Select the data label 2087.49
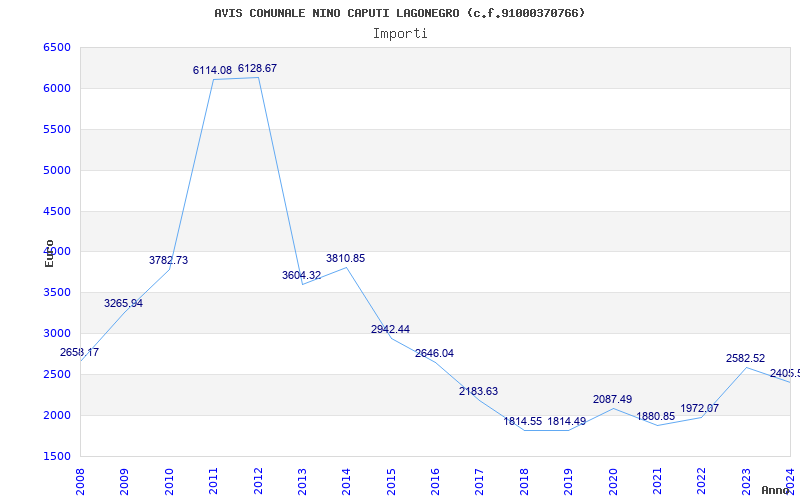The height and width of the screenshot is (500, 800). [612, 399]
